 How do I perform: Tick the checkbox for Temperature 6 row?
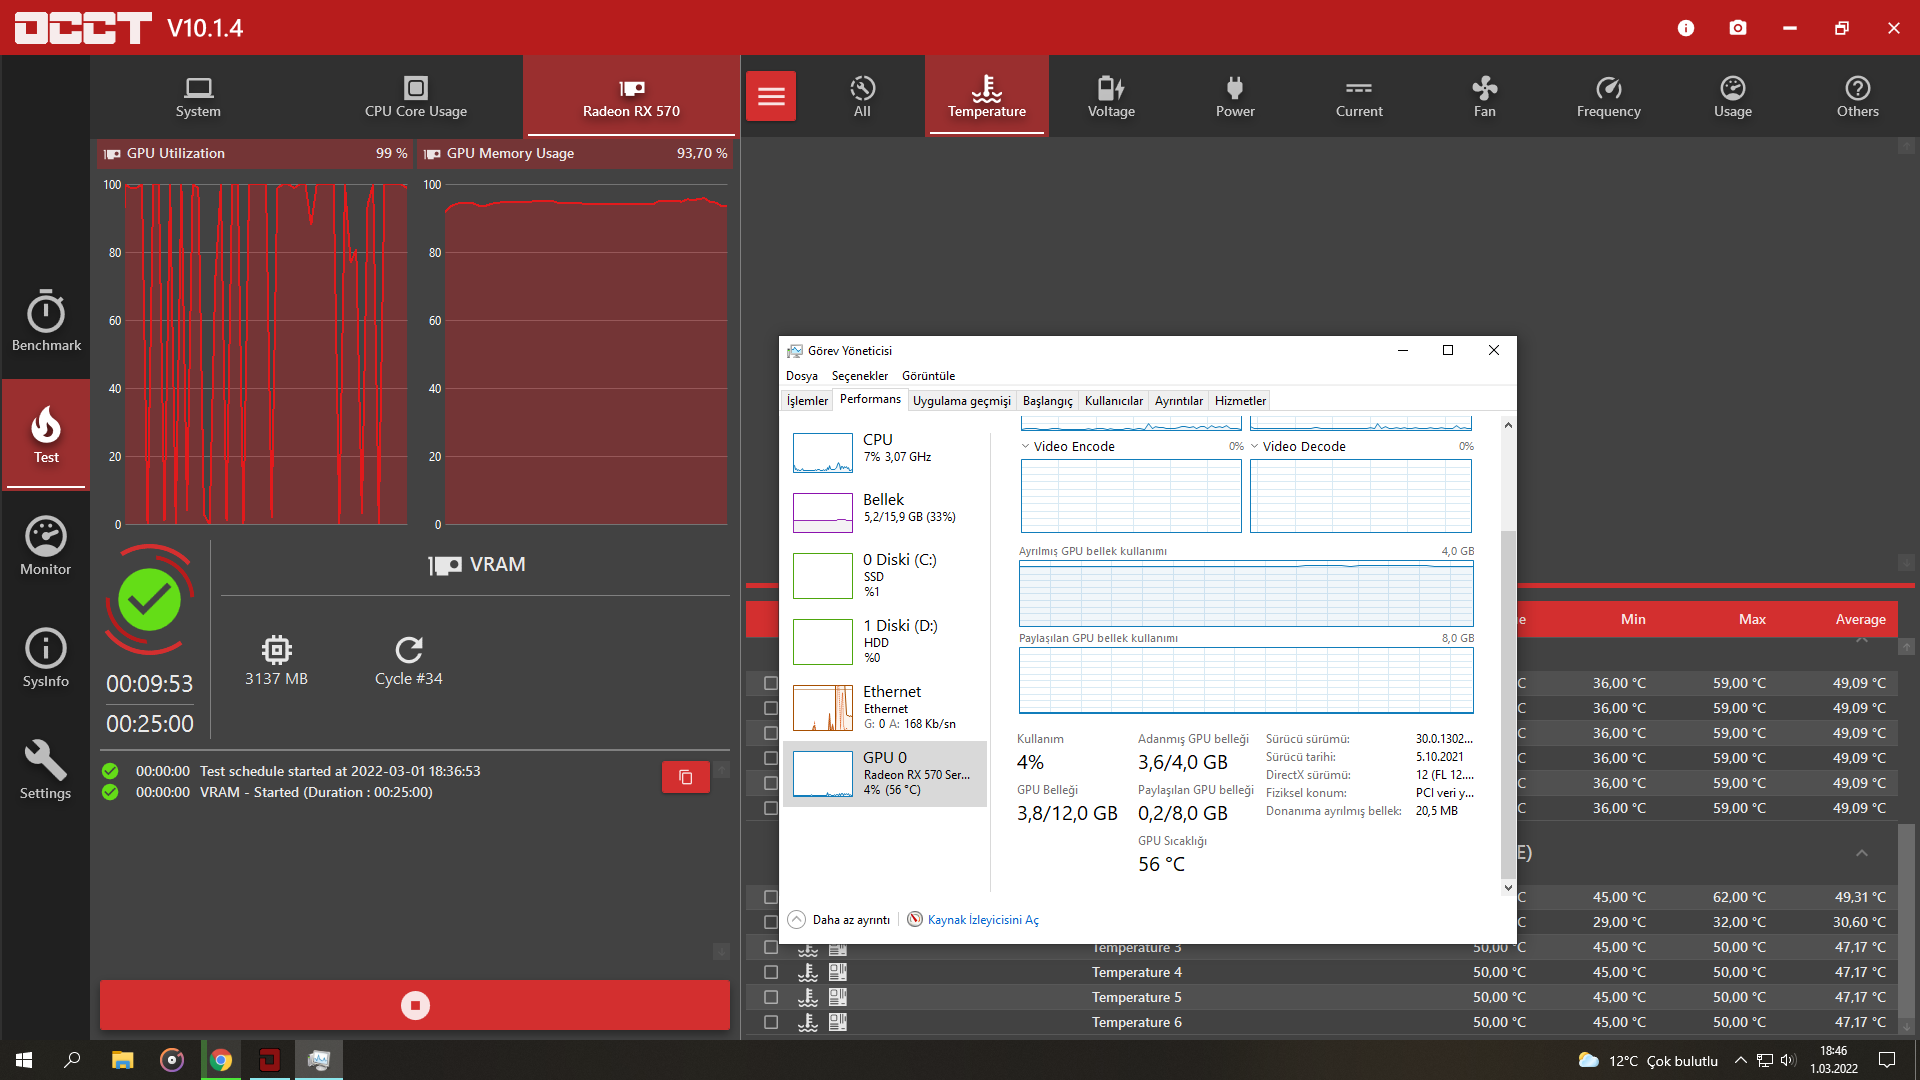pyautogui.click(x=771, y=1022)
